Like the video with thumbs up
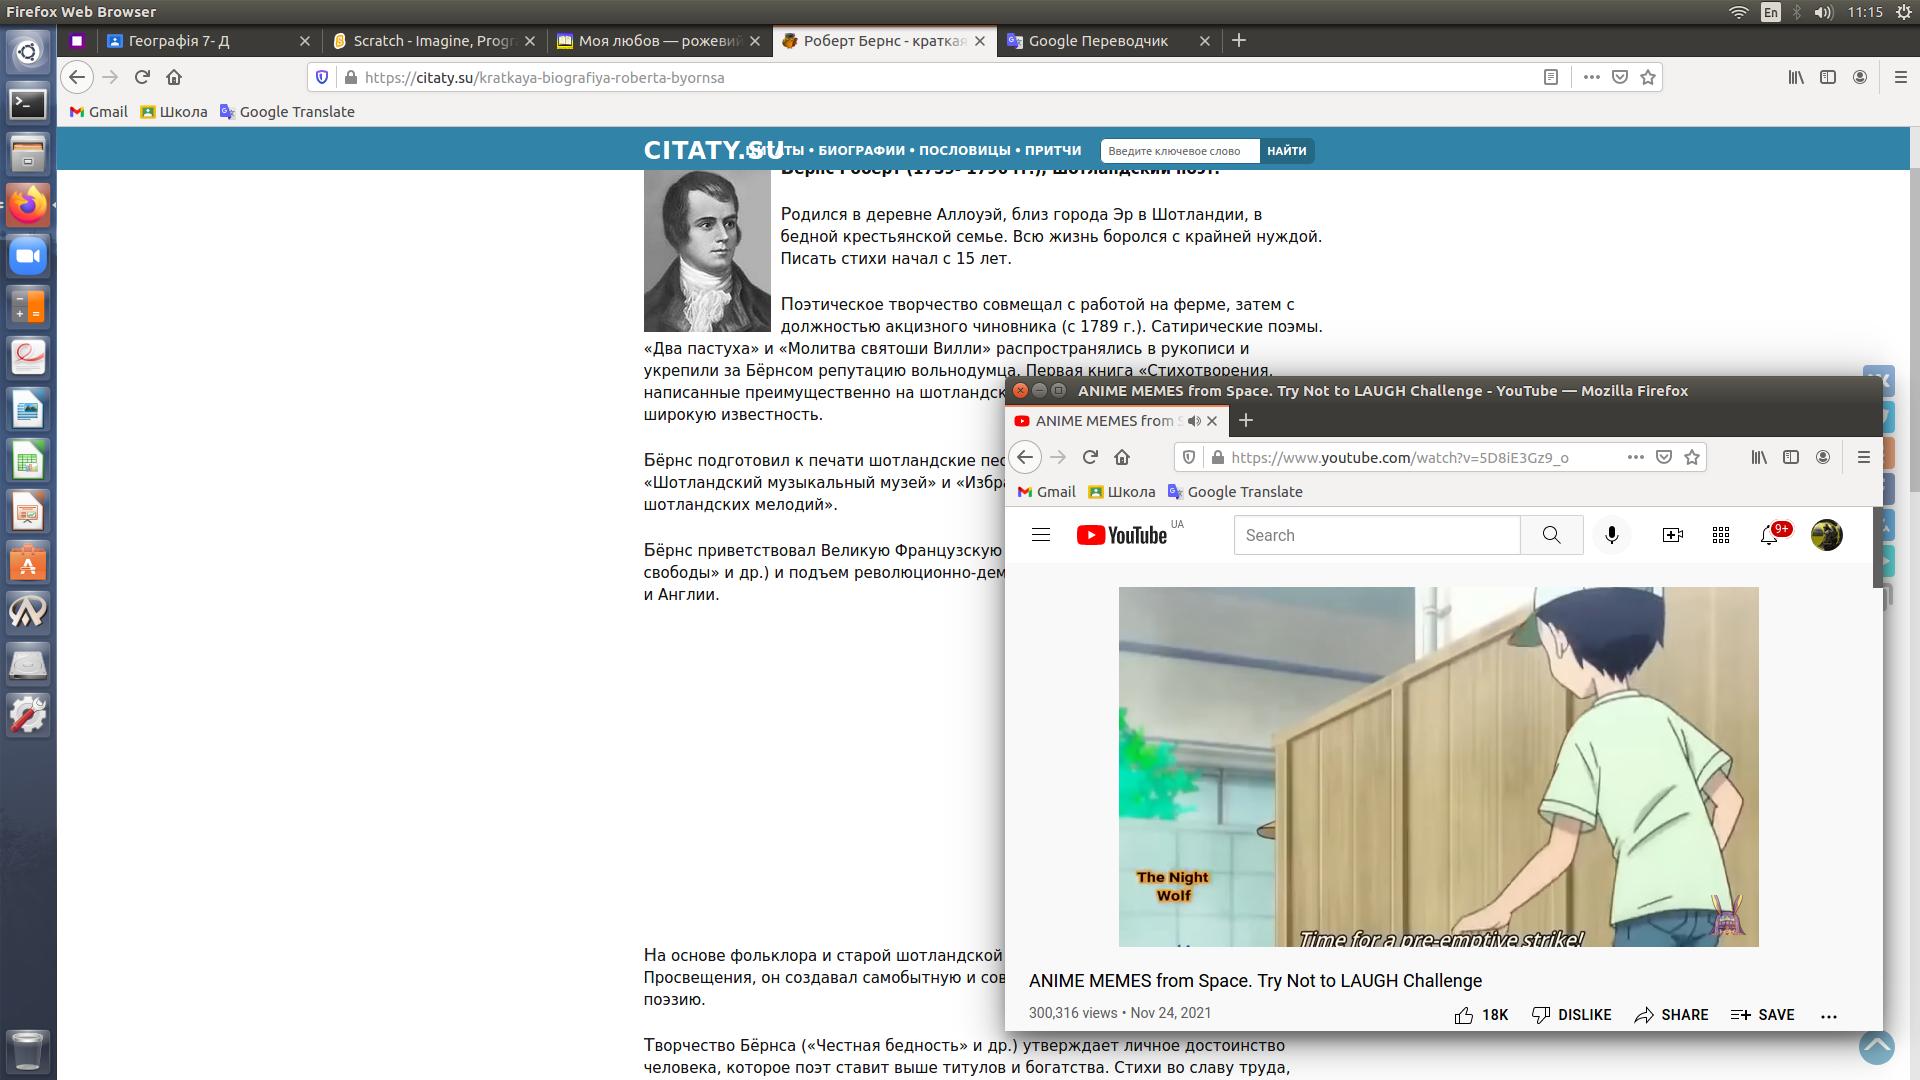 [x=1464, y=1015]
